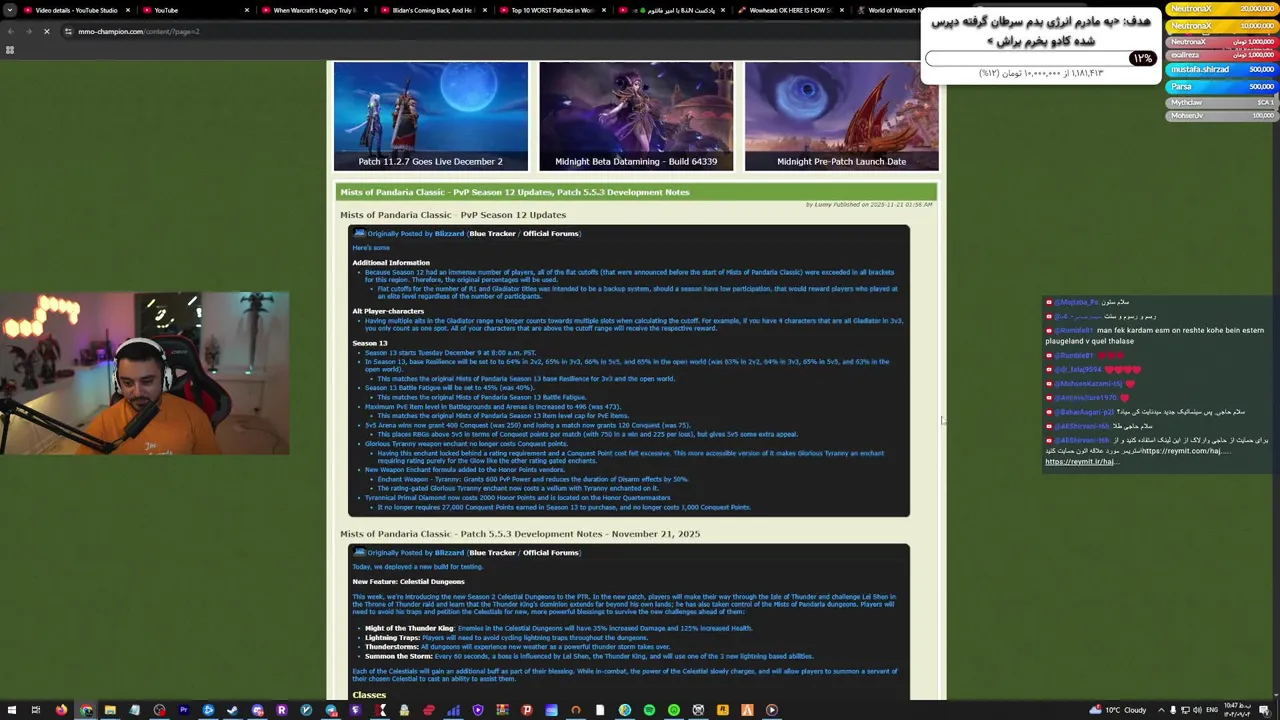Switch to the YouTube tab

click(195, 10)
